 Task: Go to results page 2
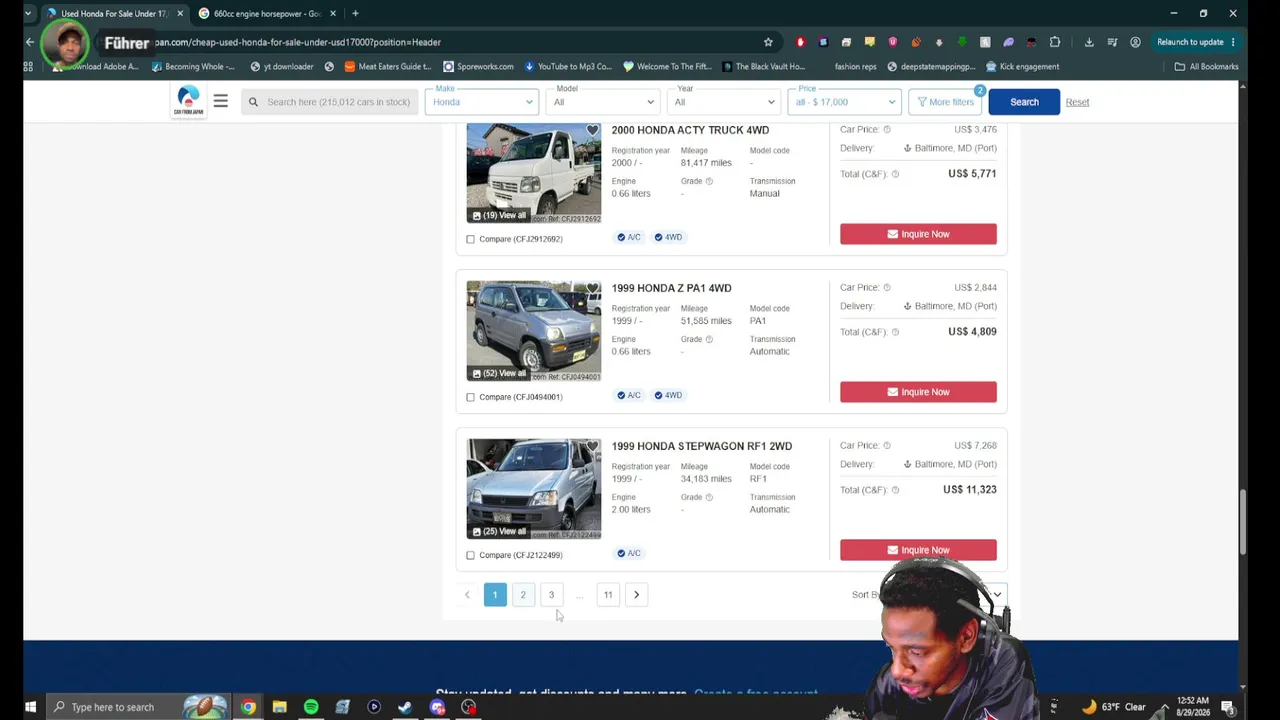click(x=523, y=595)
